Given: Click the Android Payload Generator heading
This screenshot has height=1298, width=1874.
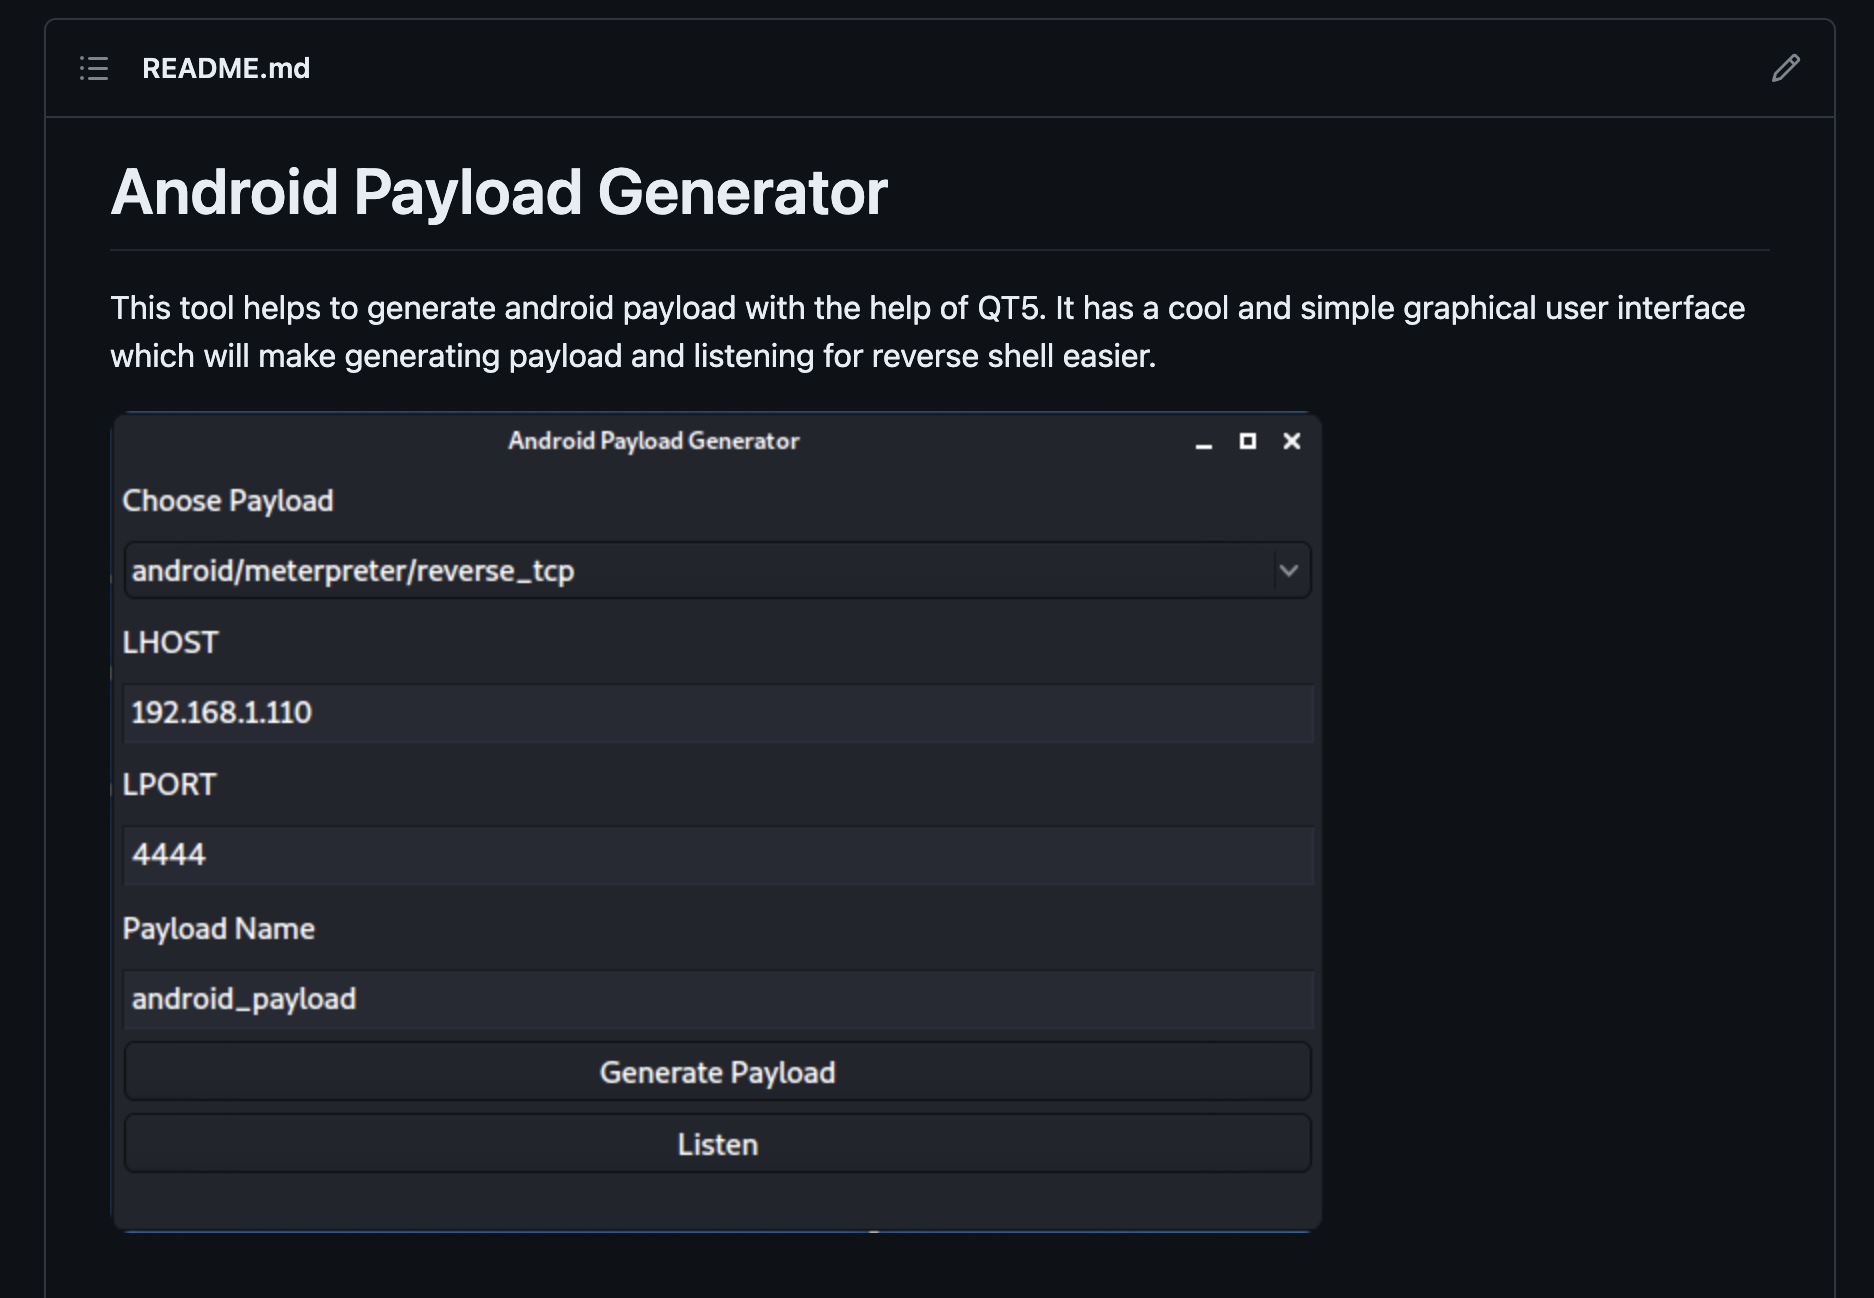Looking at the screenshot, I should [x=499, y=192].
